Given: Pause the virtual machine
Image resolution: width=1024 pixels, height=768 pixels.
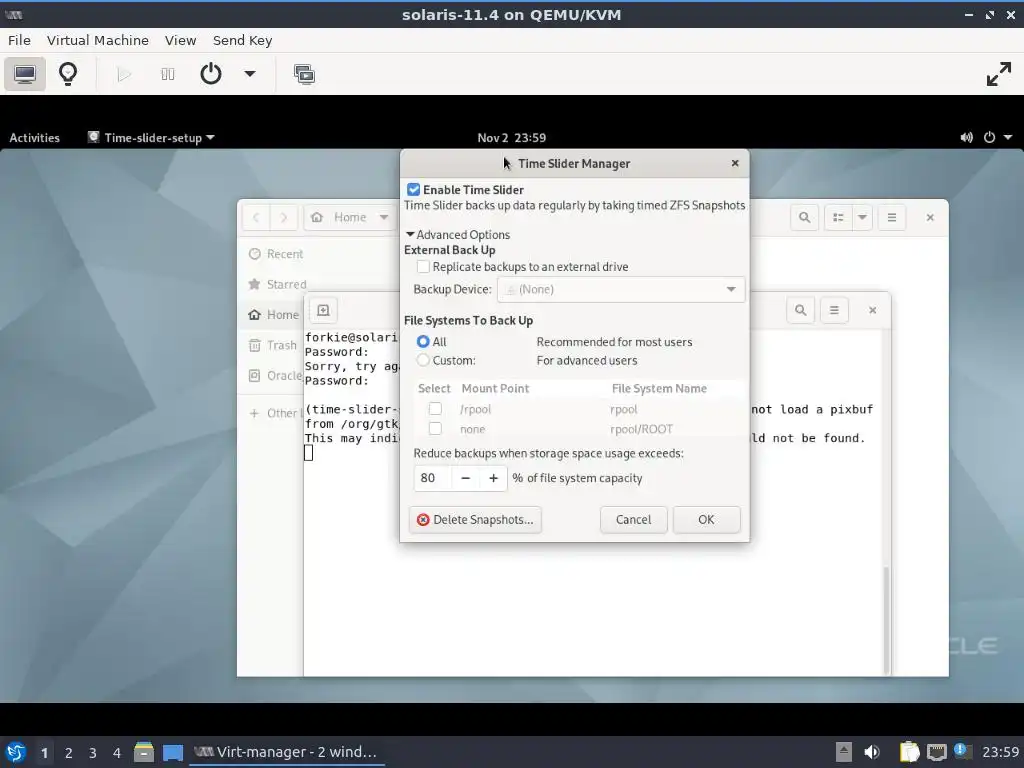Looking at the screenshot, I should (168, 74).
